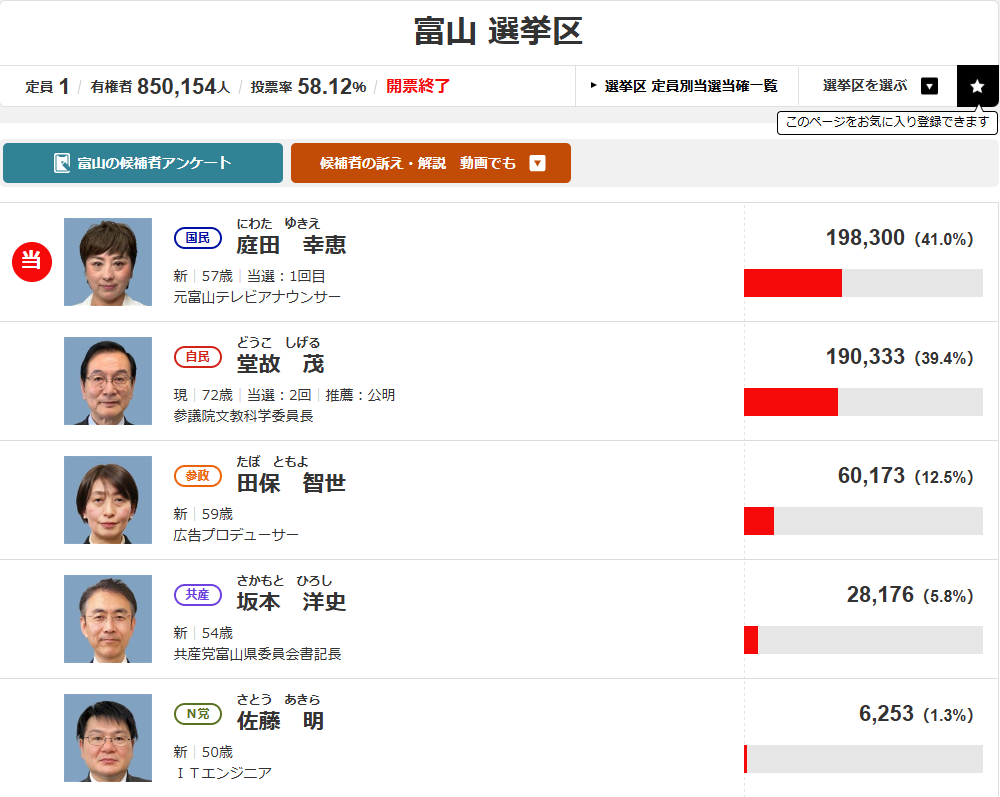Image resolution: width=1000 pixels, height=797 pixels.
Task: Click the survey icon on 富山の候補者アンケート
Action: point(62,163)
